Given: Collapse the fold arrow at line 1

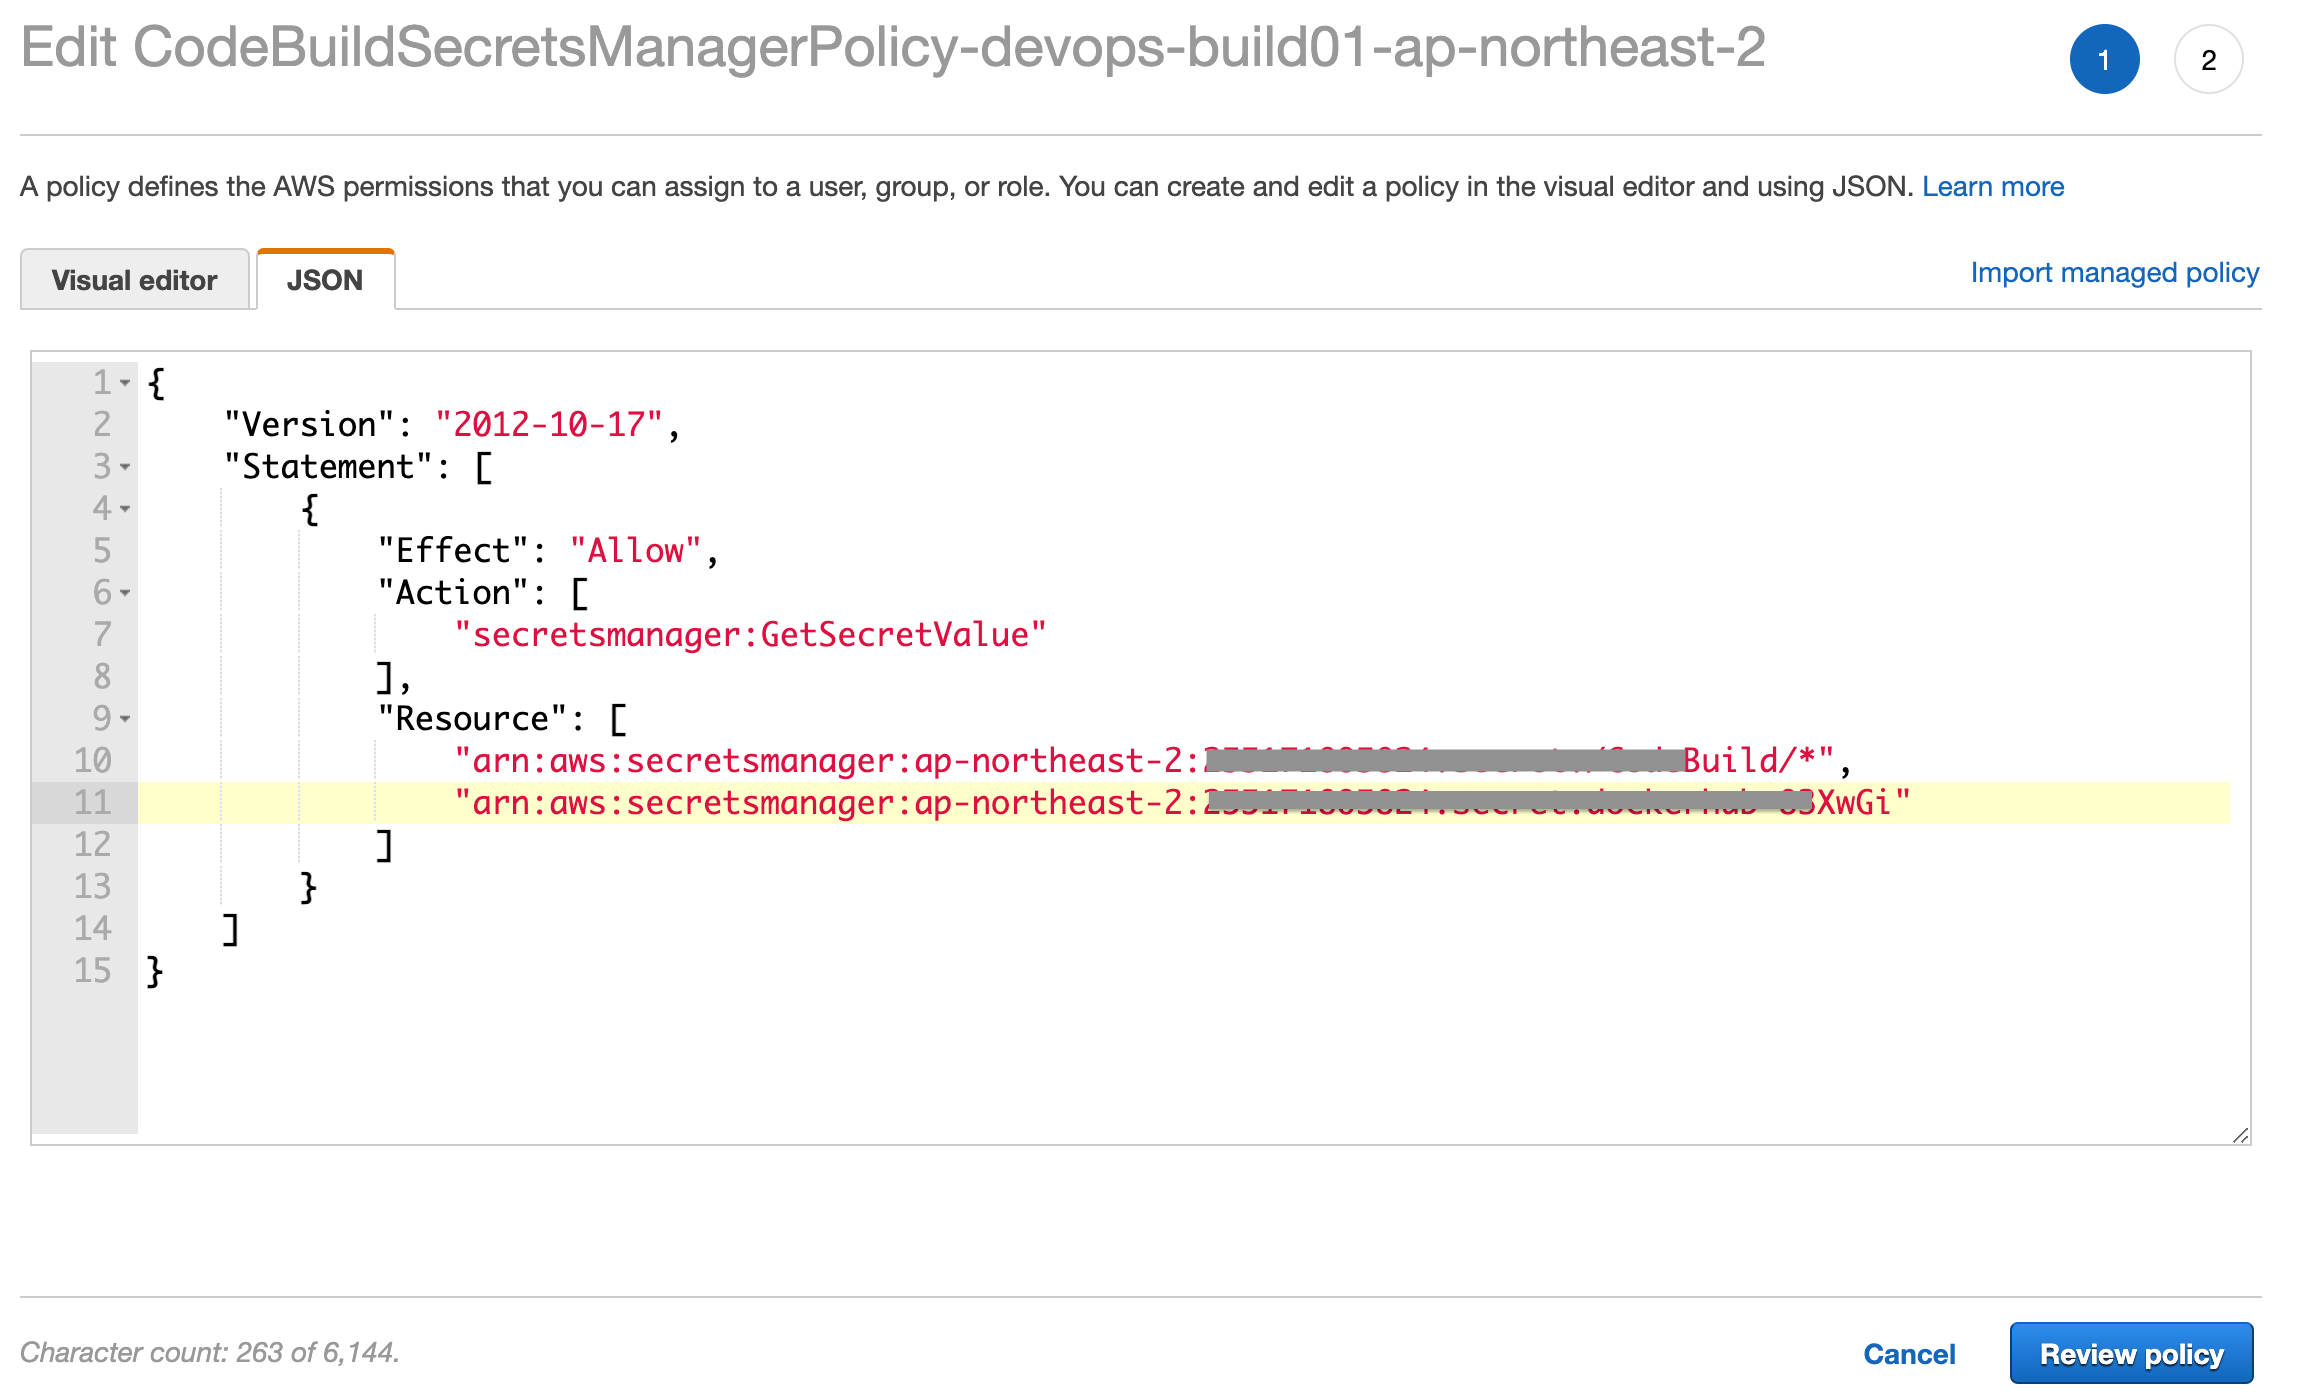Looking at the screenshot, I should click(125, 383).
